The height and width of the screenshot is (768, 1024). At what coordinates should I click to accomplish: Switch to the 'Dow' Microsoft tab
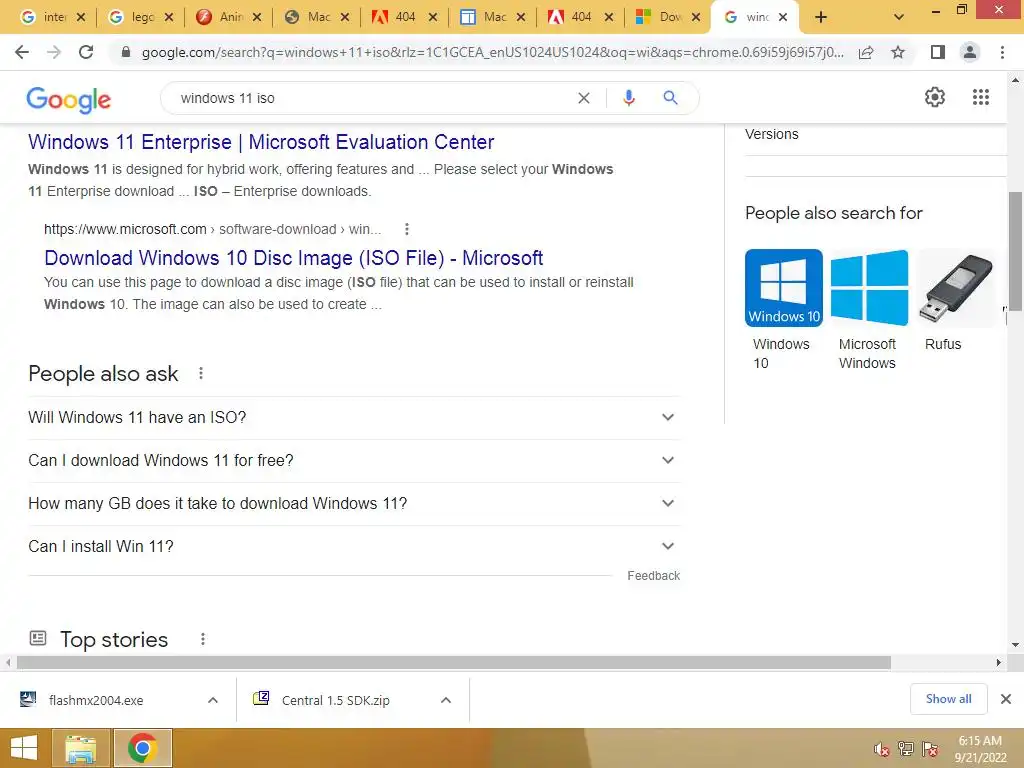(662, 18)
